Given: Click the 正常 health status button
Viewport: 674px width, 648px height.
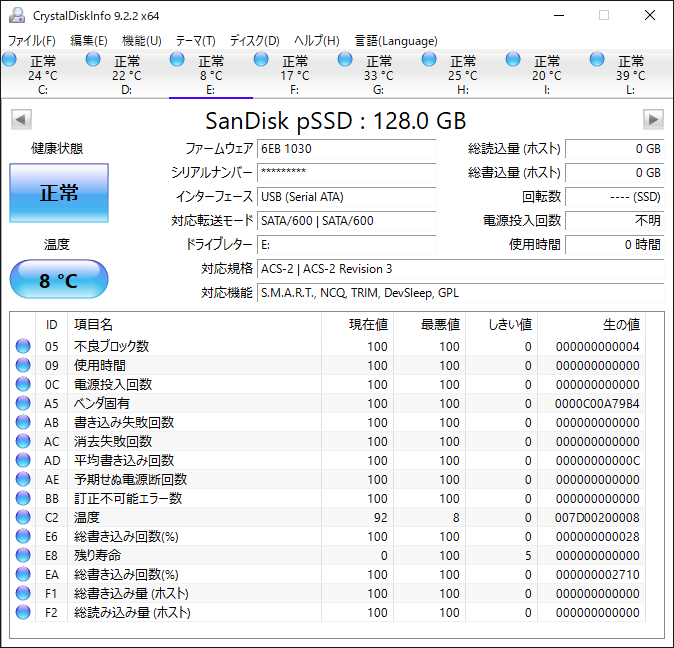Looking at the screenshot, I should coord(59,193).
